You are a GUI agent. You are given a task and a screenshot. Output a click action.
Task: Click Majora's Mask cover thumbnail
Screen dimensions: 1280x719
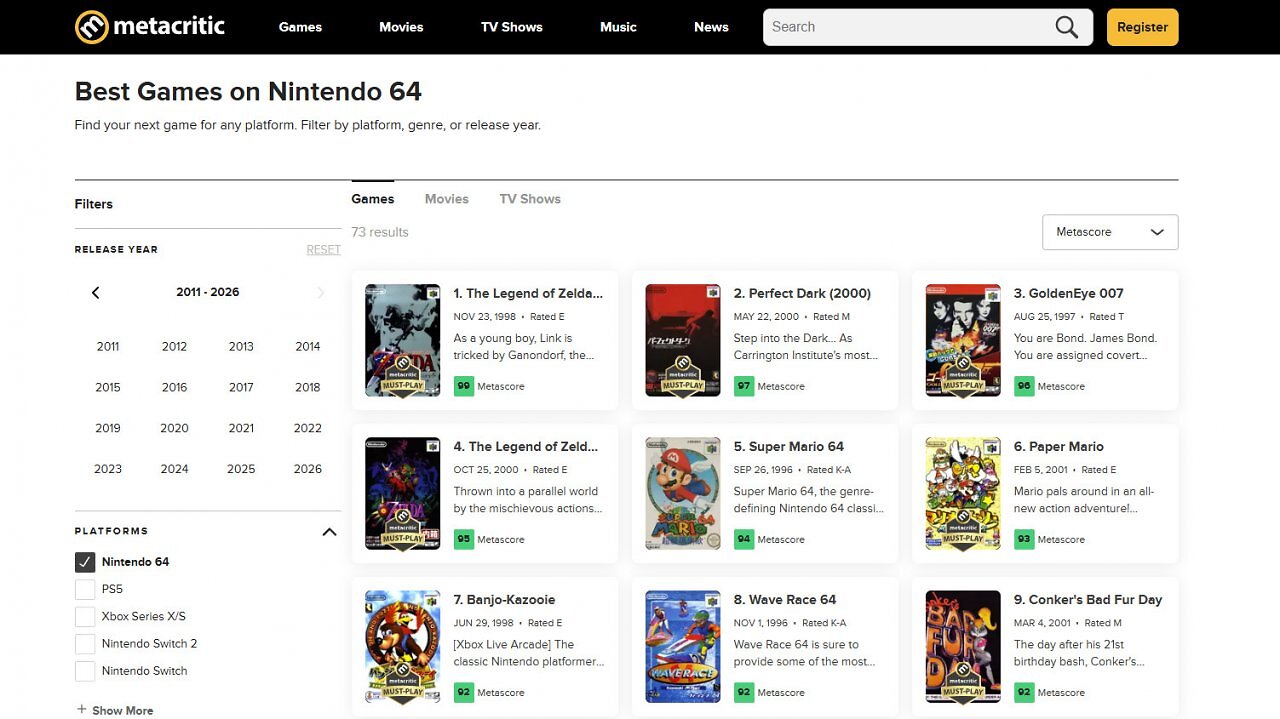pos(402,493)
